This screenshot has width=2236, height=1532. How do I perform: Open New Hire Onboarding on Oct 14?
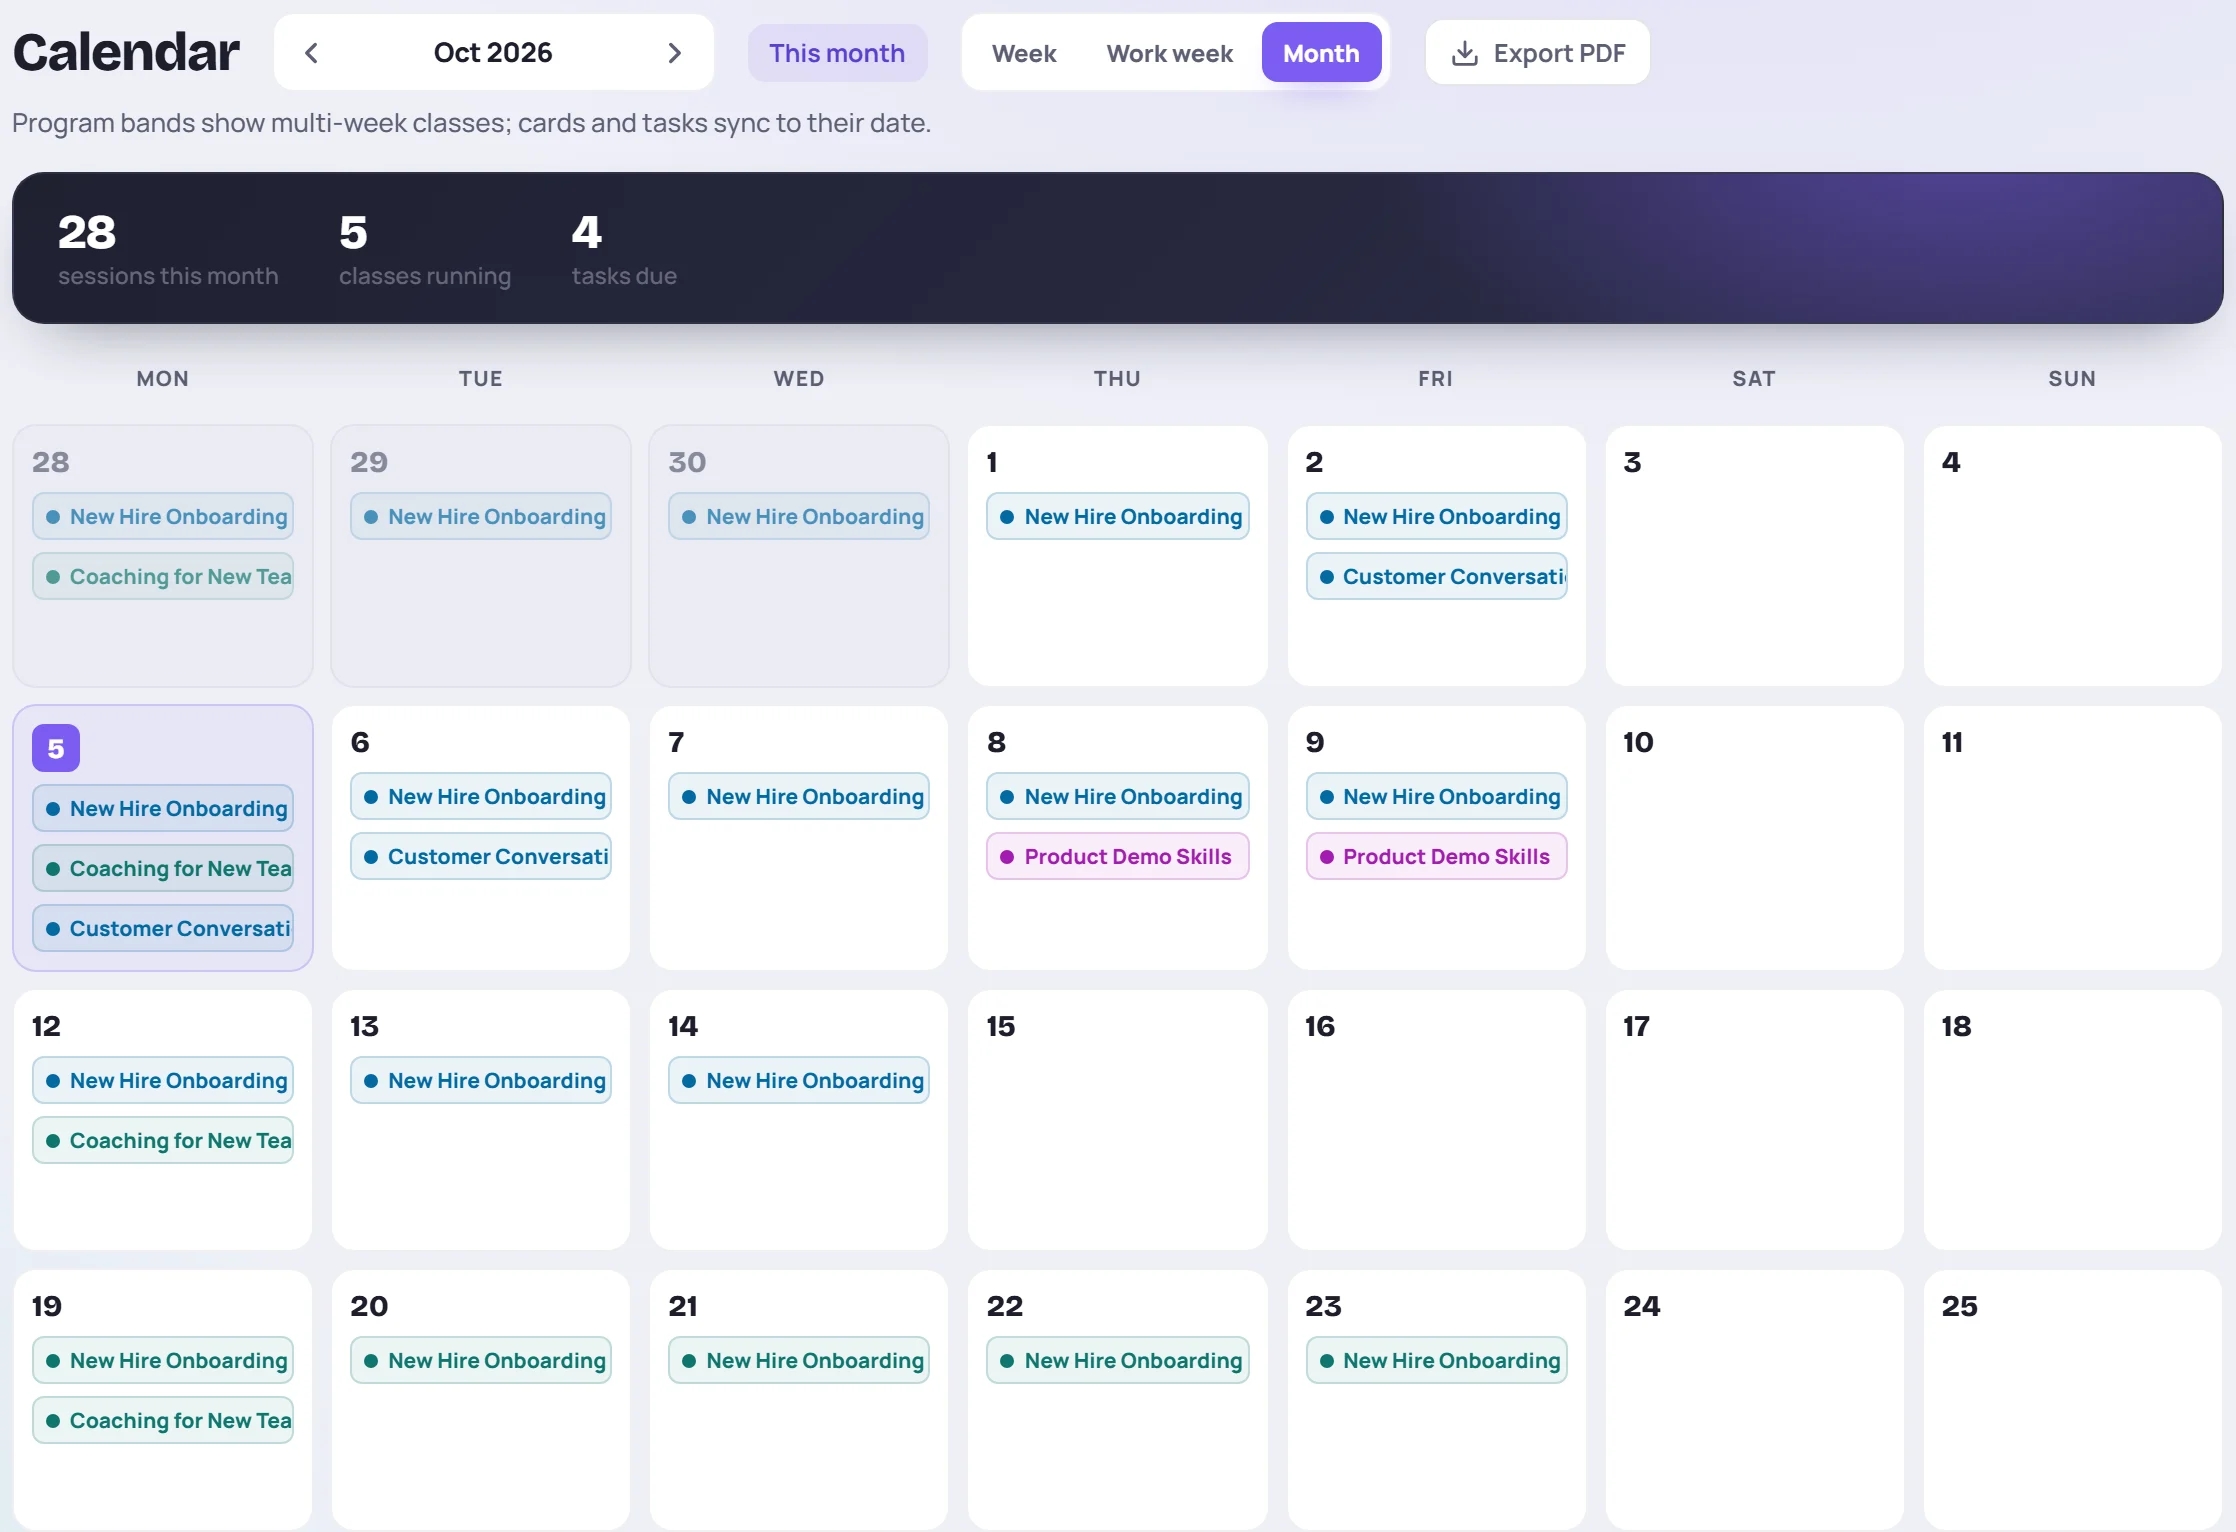click(799, 1080)
